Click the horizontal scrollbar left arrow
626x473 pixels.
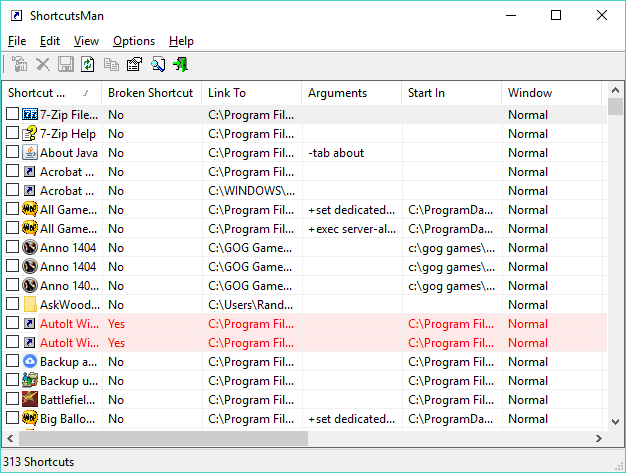tap(11, 438)
